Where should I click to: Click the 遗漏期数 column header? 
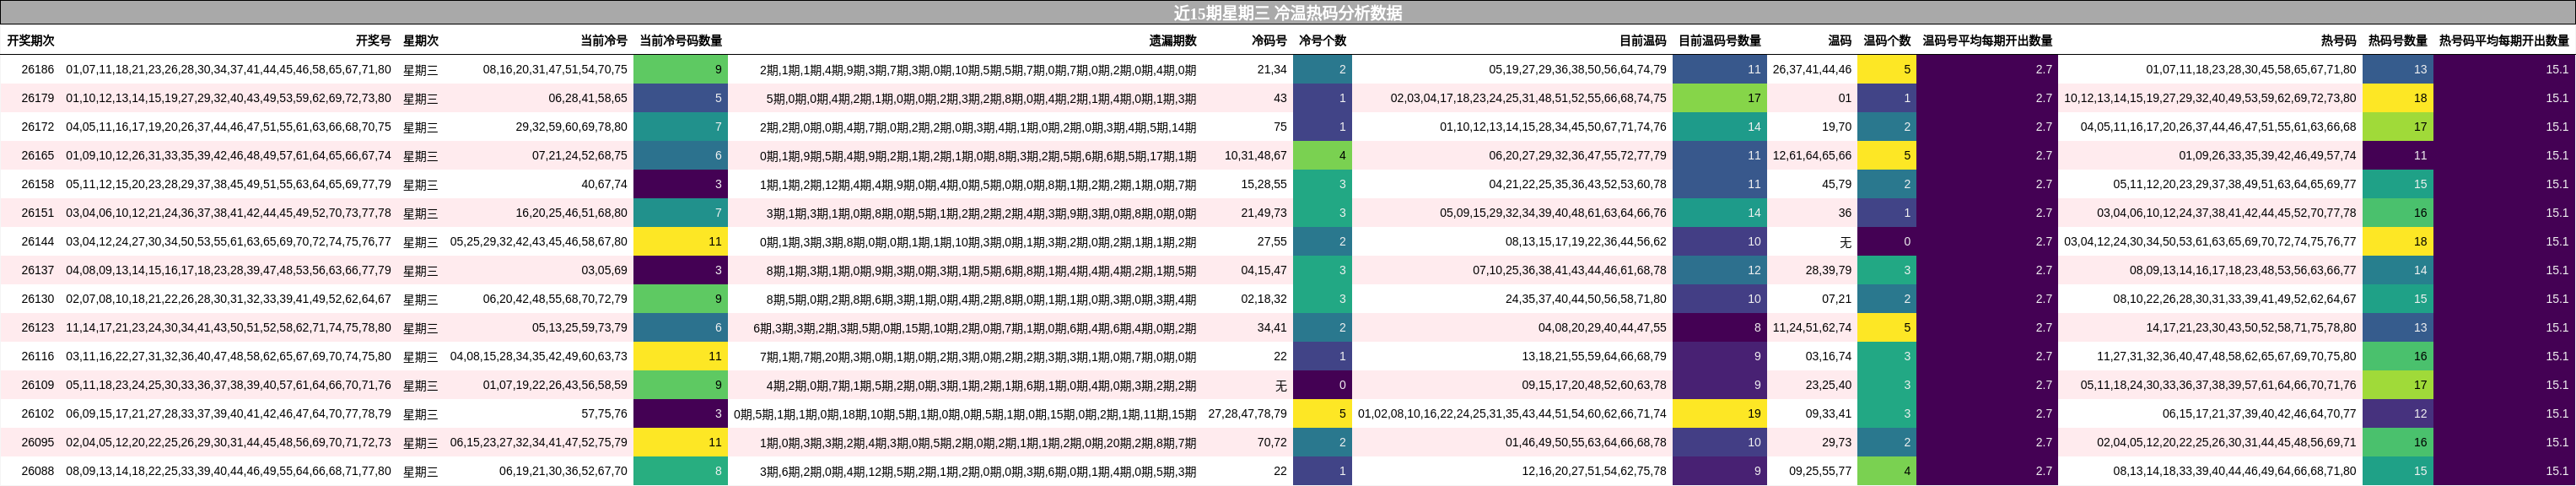pos(1172,41)
